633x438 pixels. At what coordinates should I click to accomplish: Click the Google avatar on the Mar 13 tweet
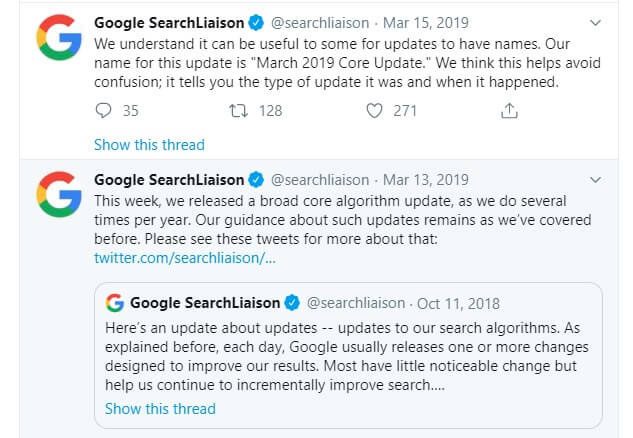pos(59,194)
